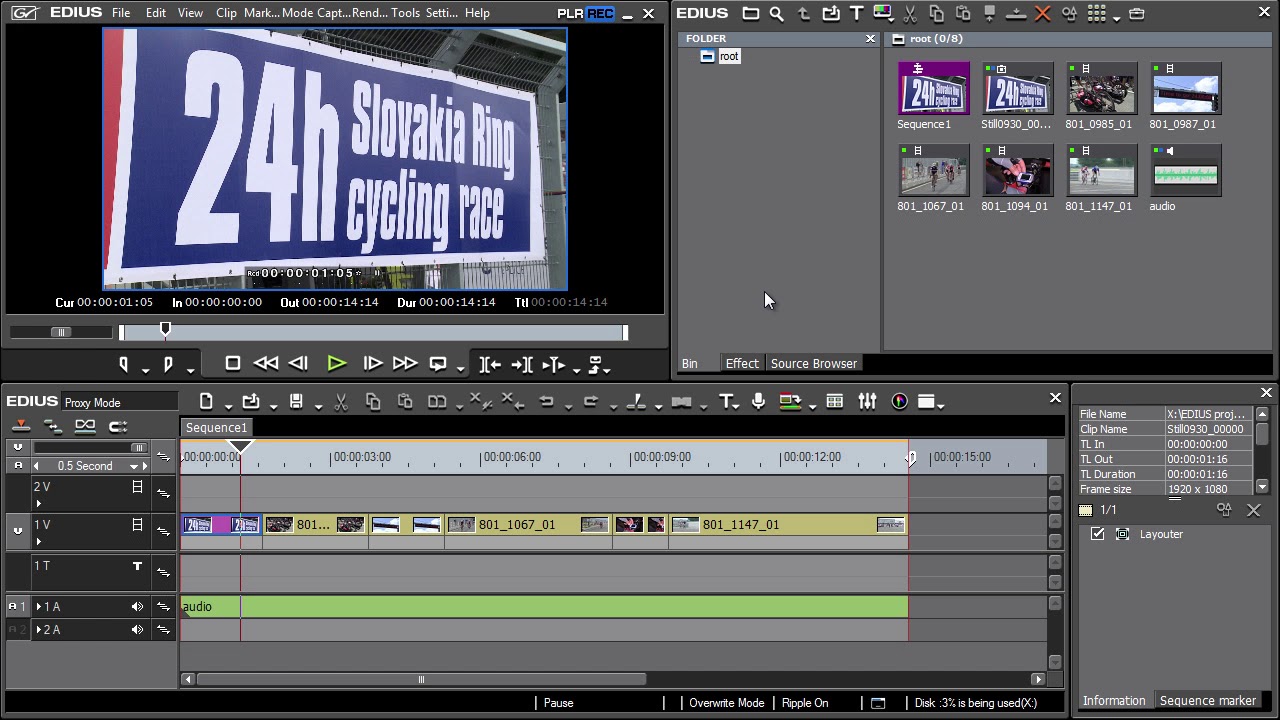The image size is (1280, 720).
Task: Click the PLR player mode button
Action: coord(571,14)
